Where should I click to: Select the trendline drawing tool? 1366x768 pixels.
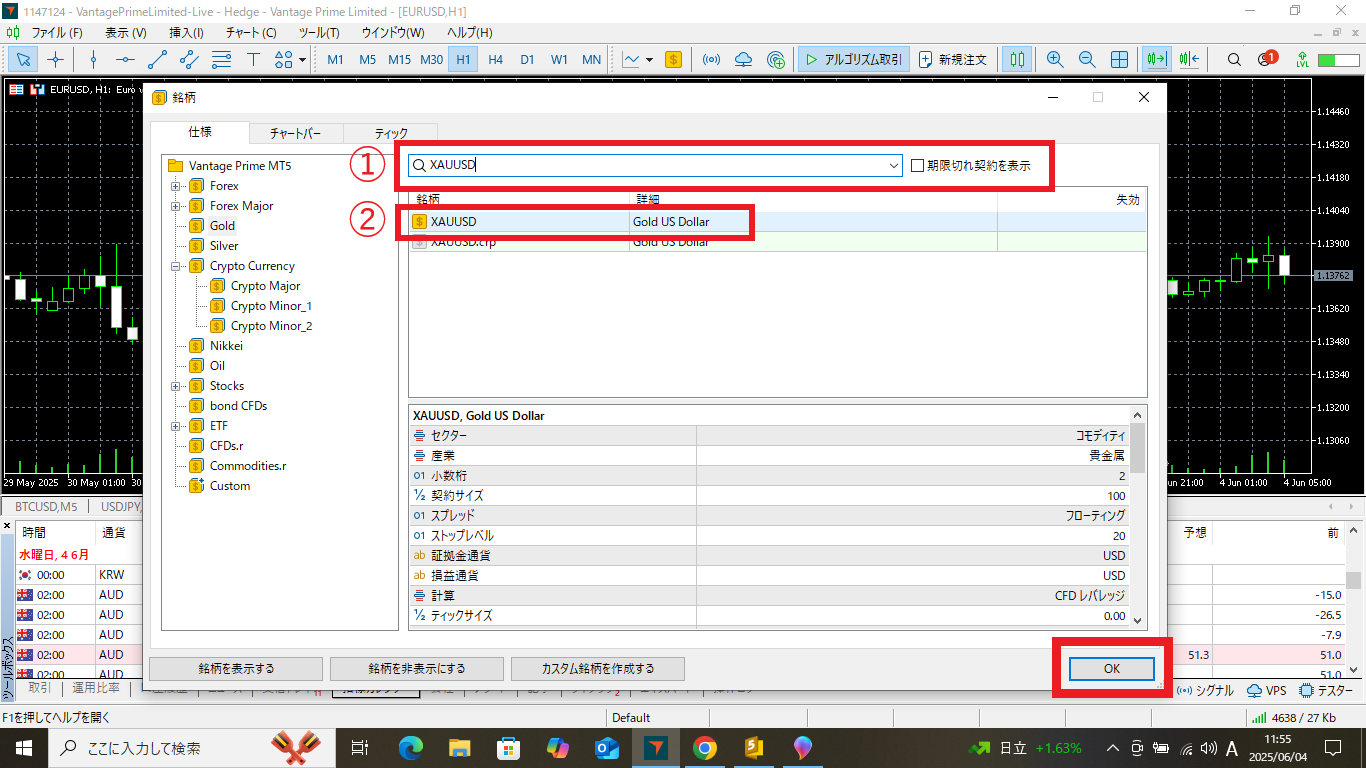click(157, 59)
